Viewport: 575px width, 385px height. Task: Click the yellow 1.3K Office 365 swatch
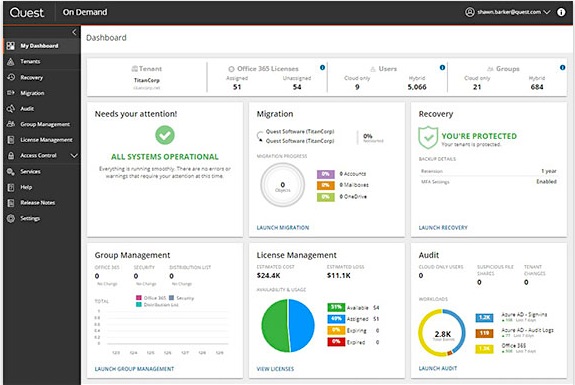[x=484, y=349]
